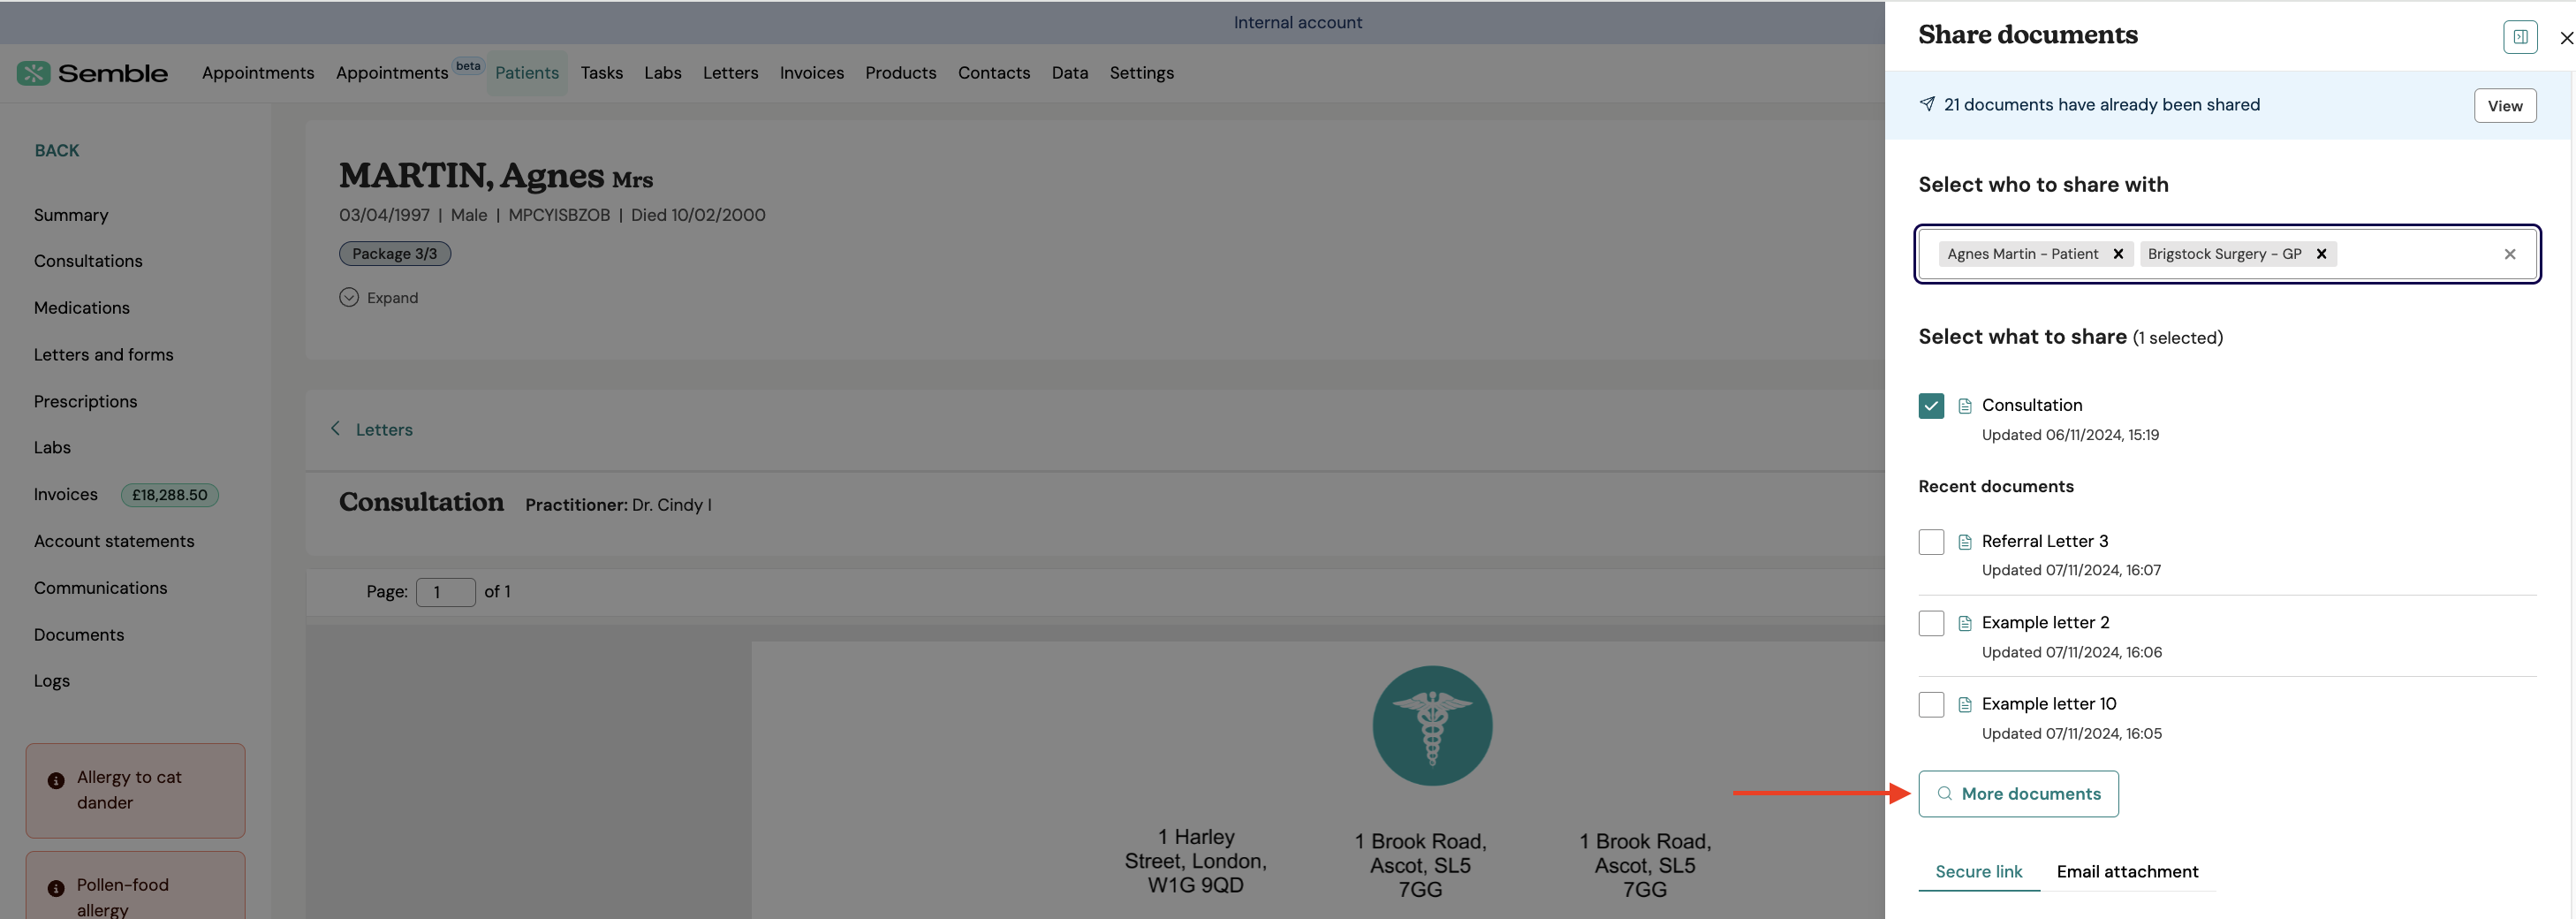Expand patient details with Expand toggle

tap(379, 298)
